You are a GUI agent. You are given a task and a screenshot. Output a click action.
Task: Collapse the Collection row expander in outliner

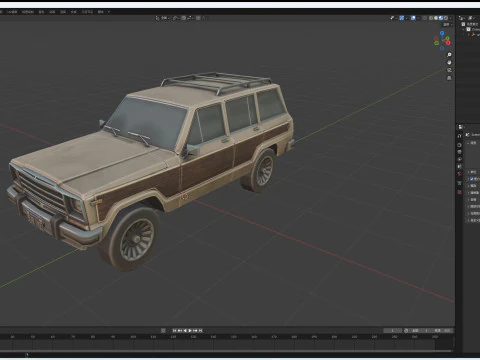[x=463, y=29]
